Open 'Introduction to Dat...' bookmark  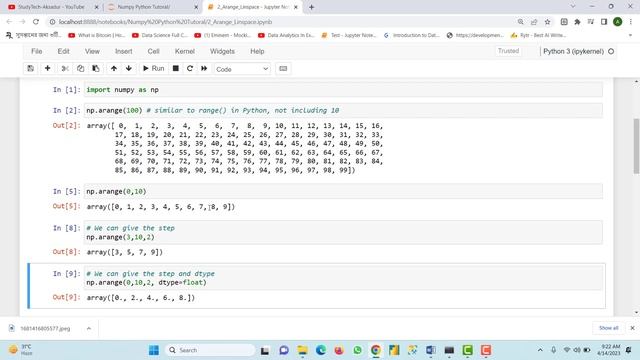point(411,36)
